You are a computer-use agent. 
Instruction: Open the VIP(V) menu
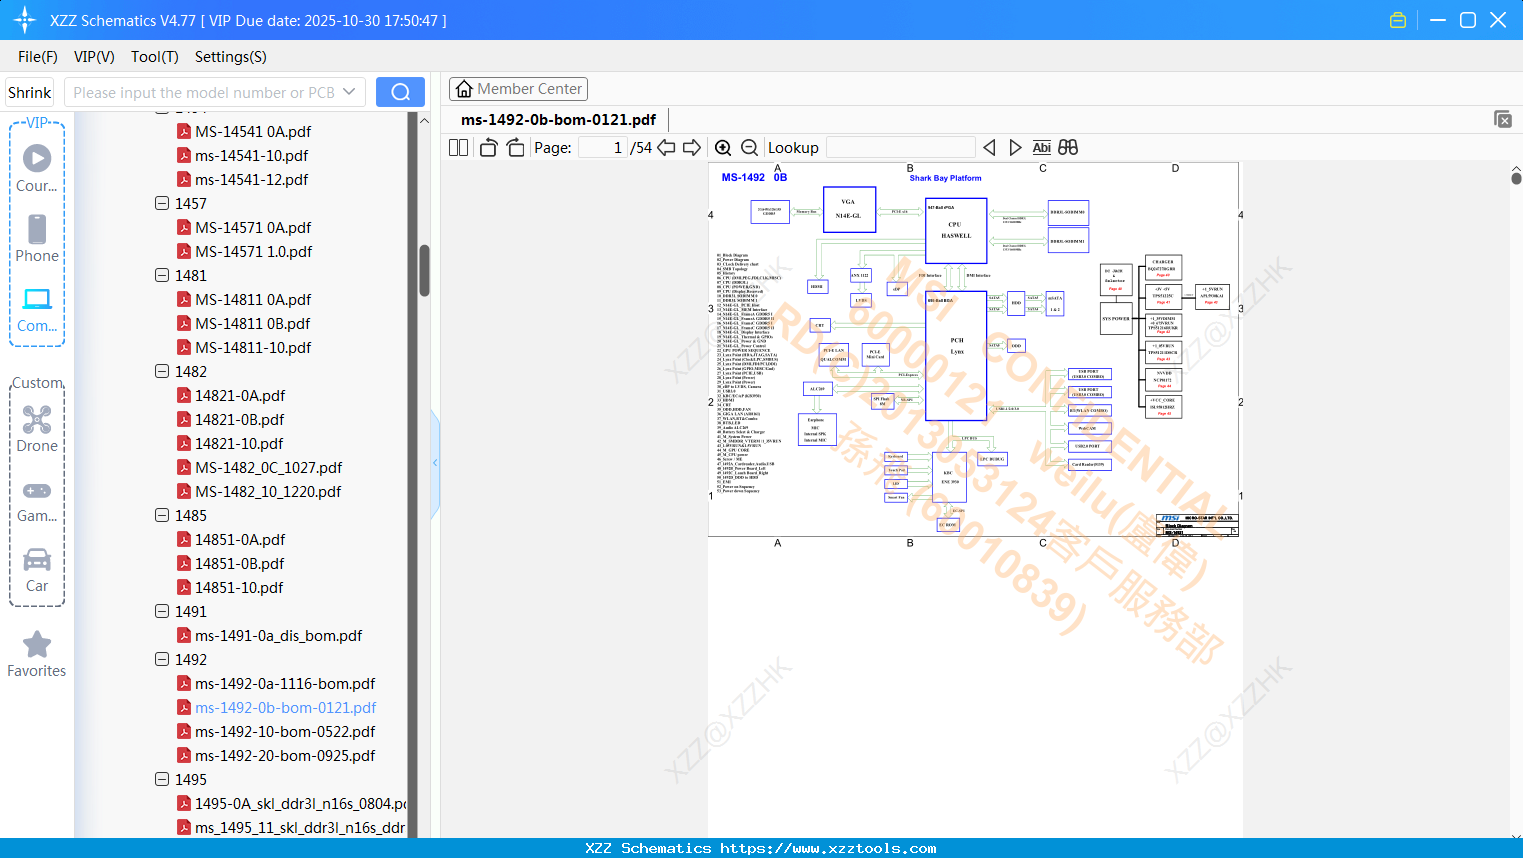coord(94,57)
